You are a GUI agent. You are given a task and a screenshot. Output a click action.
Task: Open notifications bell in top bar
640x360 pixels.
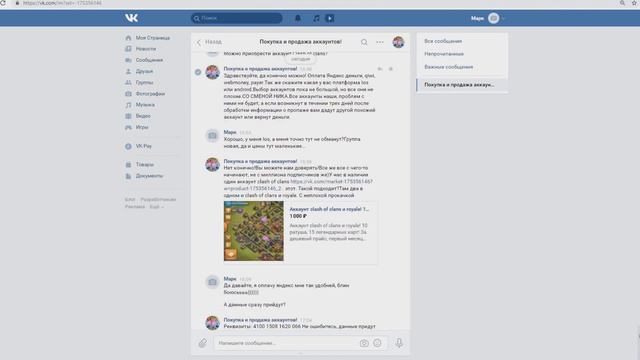(x=298, y=18)
